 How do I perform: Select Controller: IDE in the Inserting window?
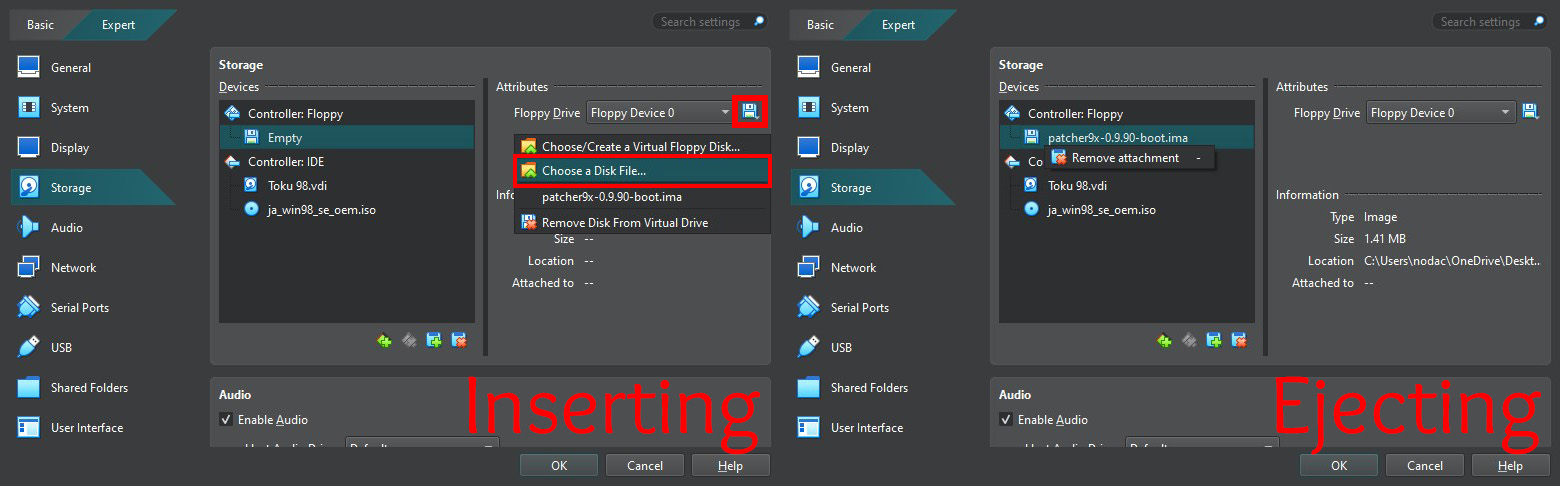tap(347, 161)
